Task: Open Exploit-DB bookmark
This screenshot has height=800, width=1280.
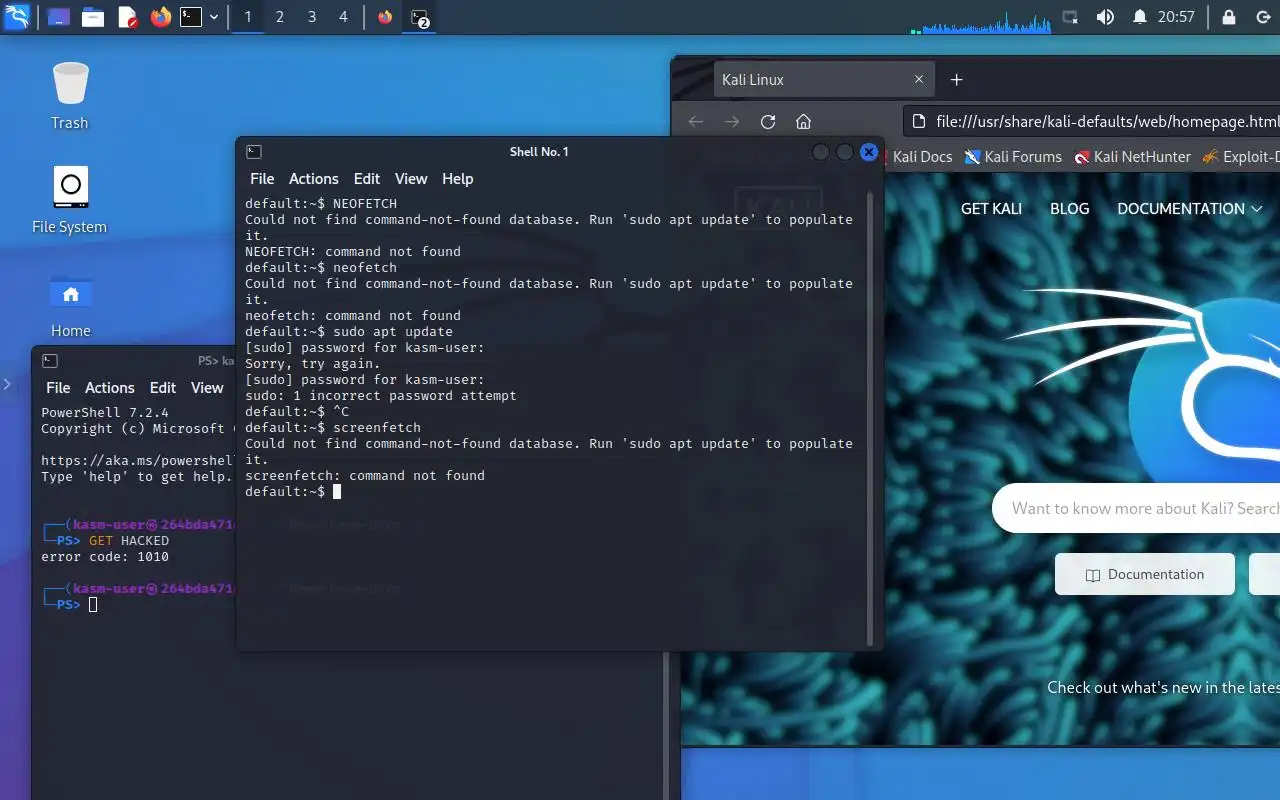Action: (x=1240, y=157)
